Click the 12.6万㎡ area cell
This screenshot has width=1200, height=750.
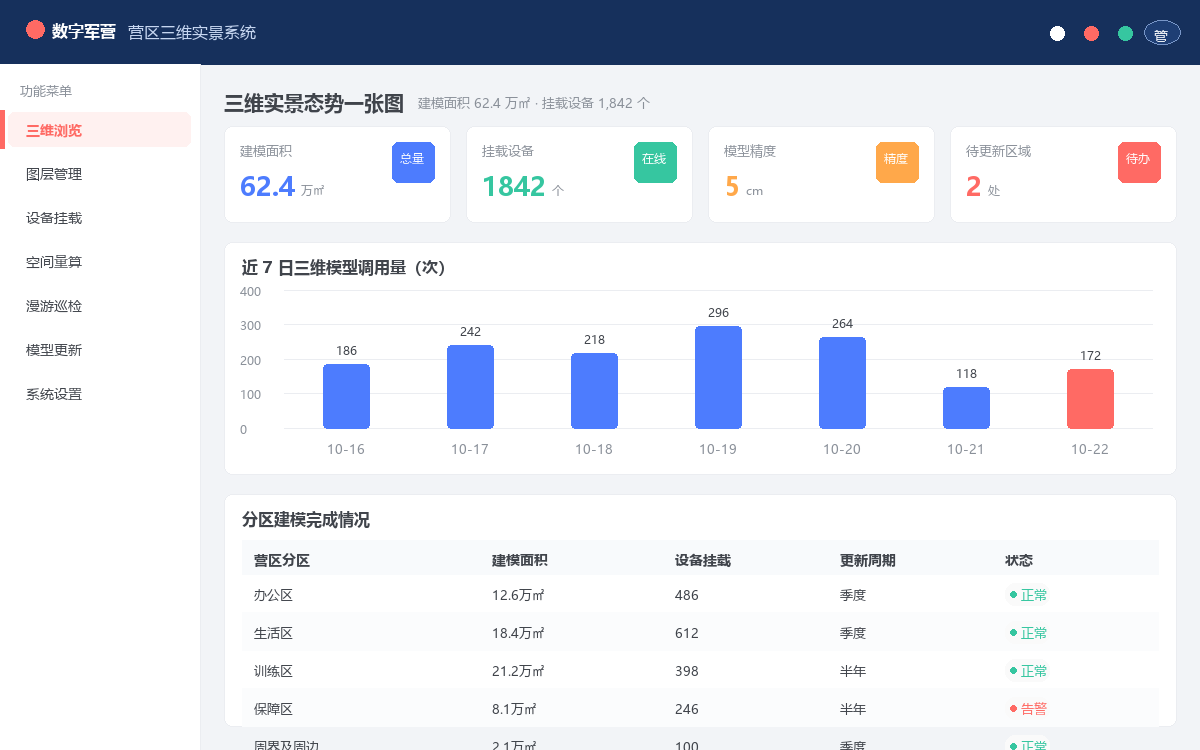tap(518, 595)
